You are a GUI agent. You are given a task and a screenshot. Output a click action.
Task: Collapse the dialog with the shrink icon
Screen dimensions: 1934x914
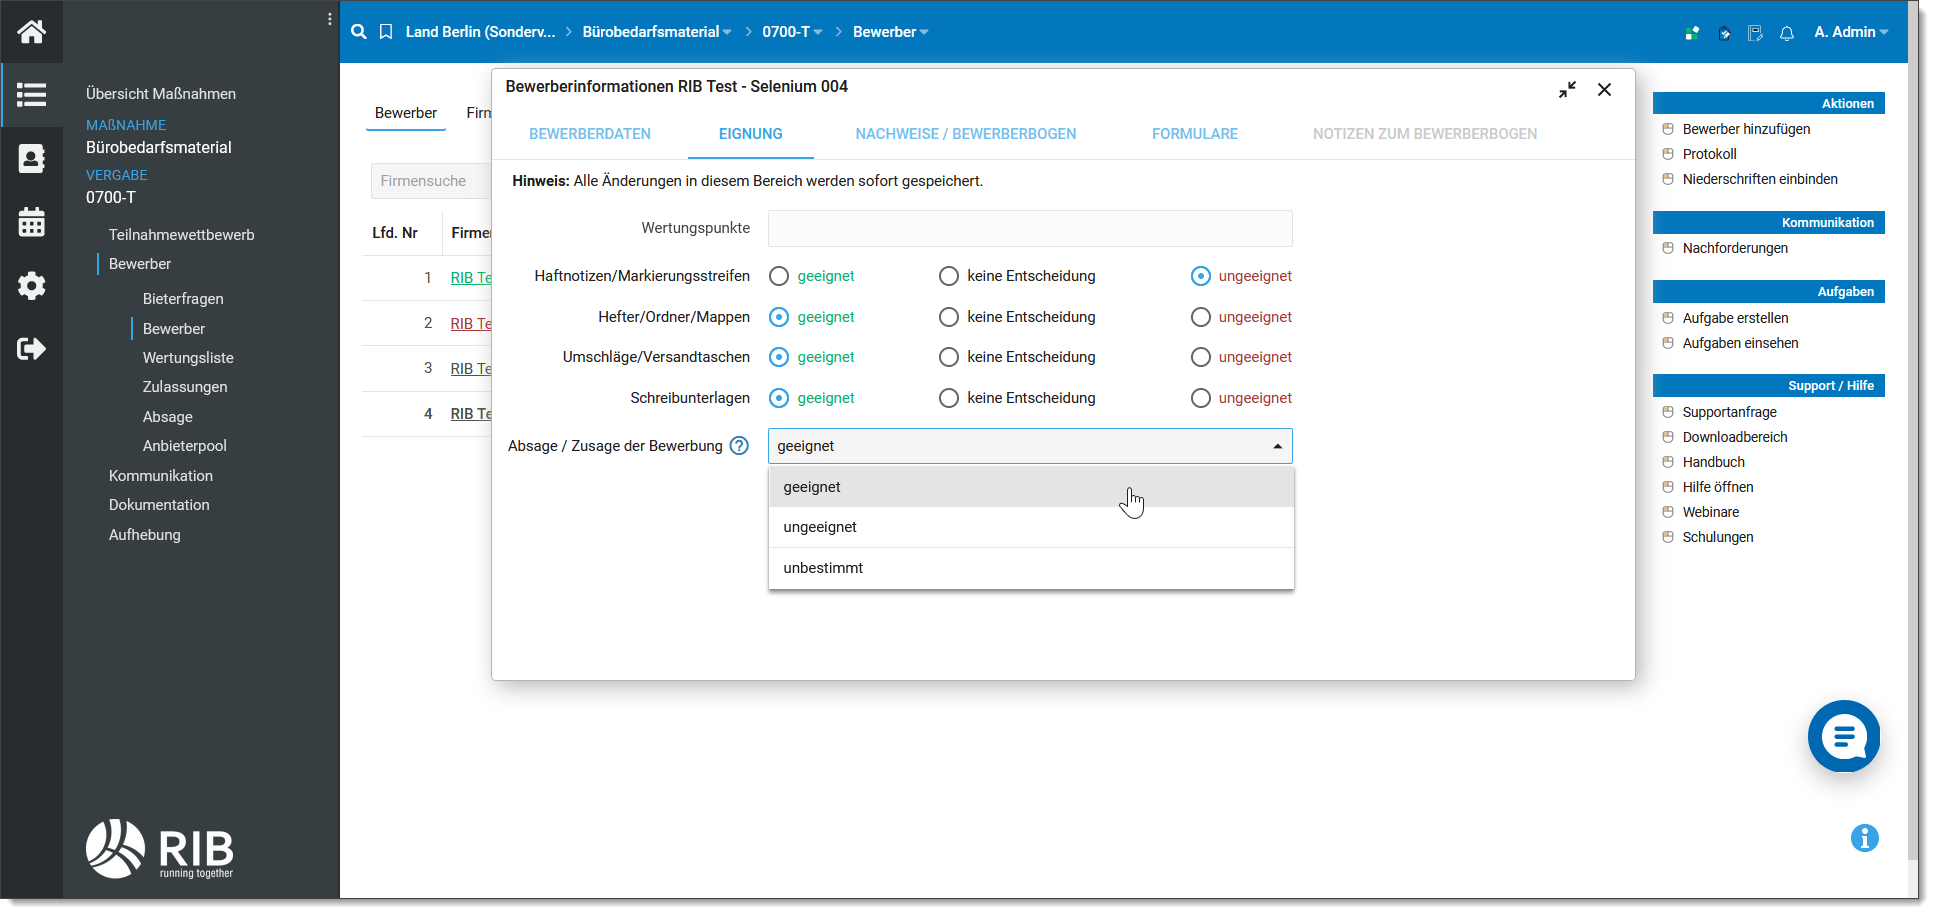(1567, 90)
